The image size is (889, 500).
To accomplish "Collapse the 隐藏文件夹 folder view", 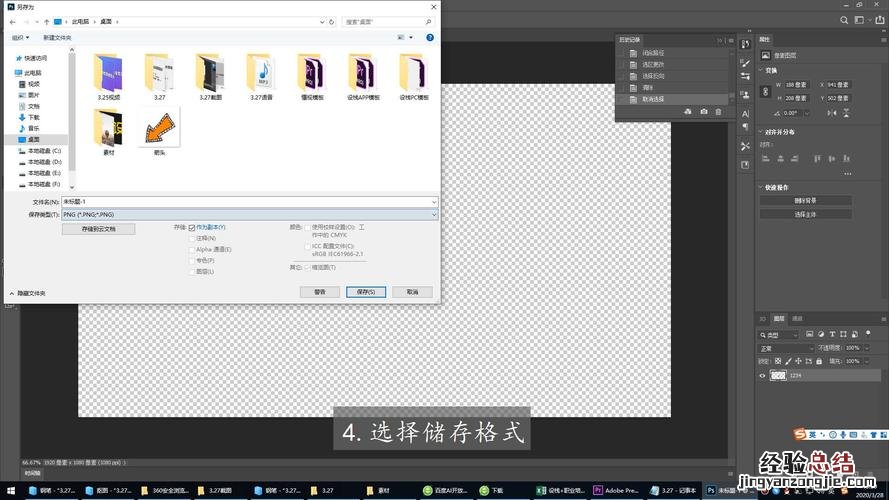I will point(27,293).
